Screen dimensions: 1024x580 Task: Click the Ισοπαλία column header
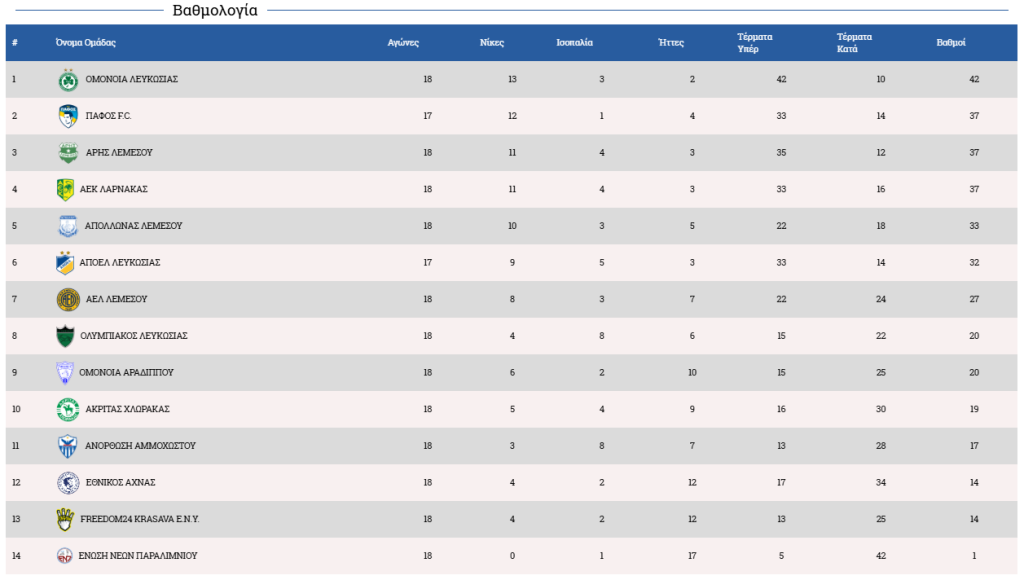tap(575, 43)
